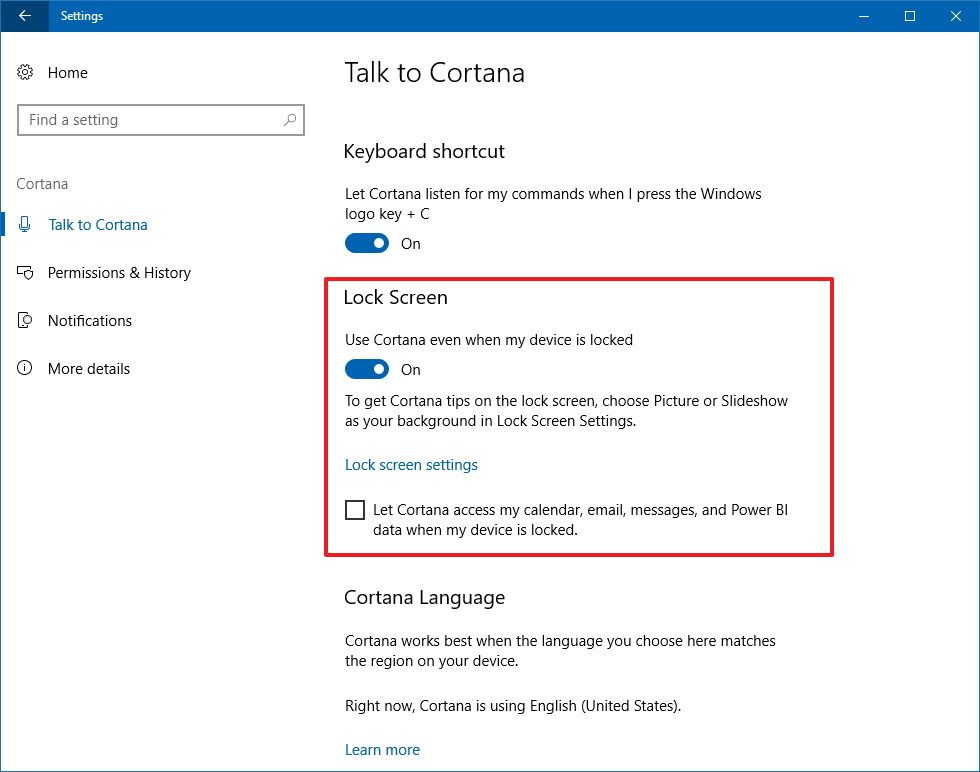Minimize the Settings window
Screen dimensions: 980x772
[863, 16]
